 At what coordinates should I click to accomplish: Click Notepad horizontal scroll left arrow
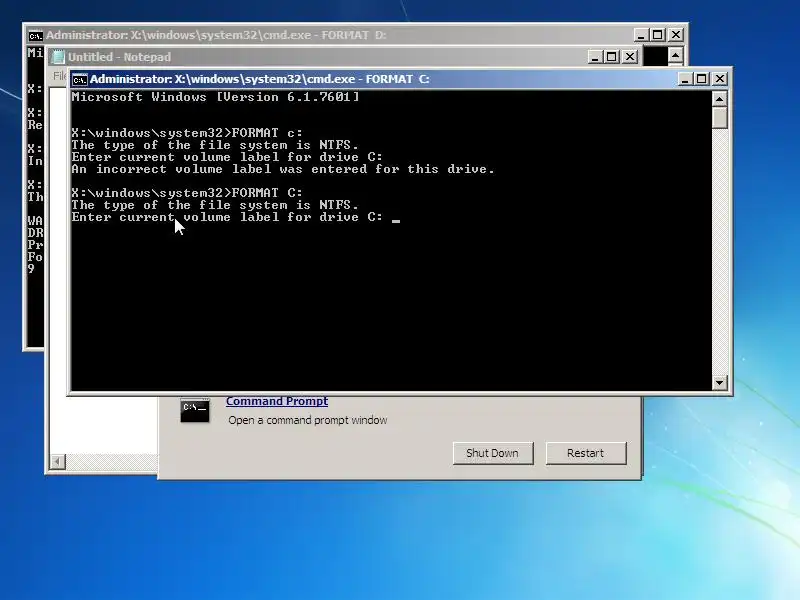tap(58, 462)
